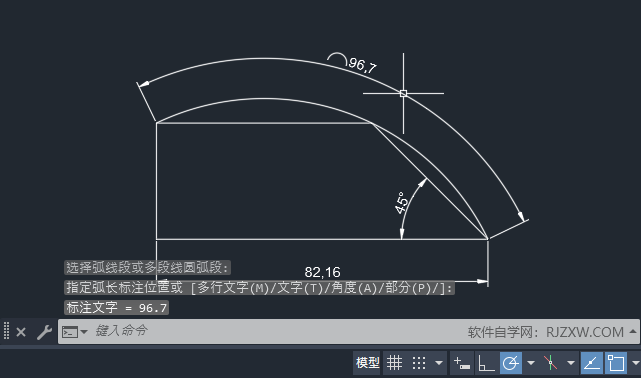
Task: Click the command prompt icon
Action: pyautogui.click(x=69, y=332)
